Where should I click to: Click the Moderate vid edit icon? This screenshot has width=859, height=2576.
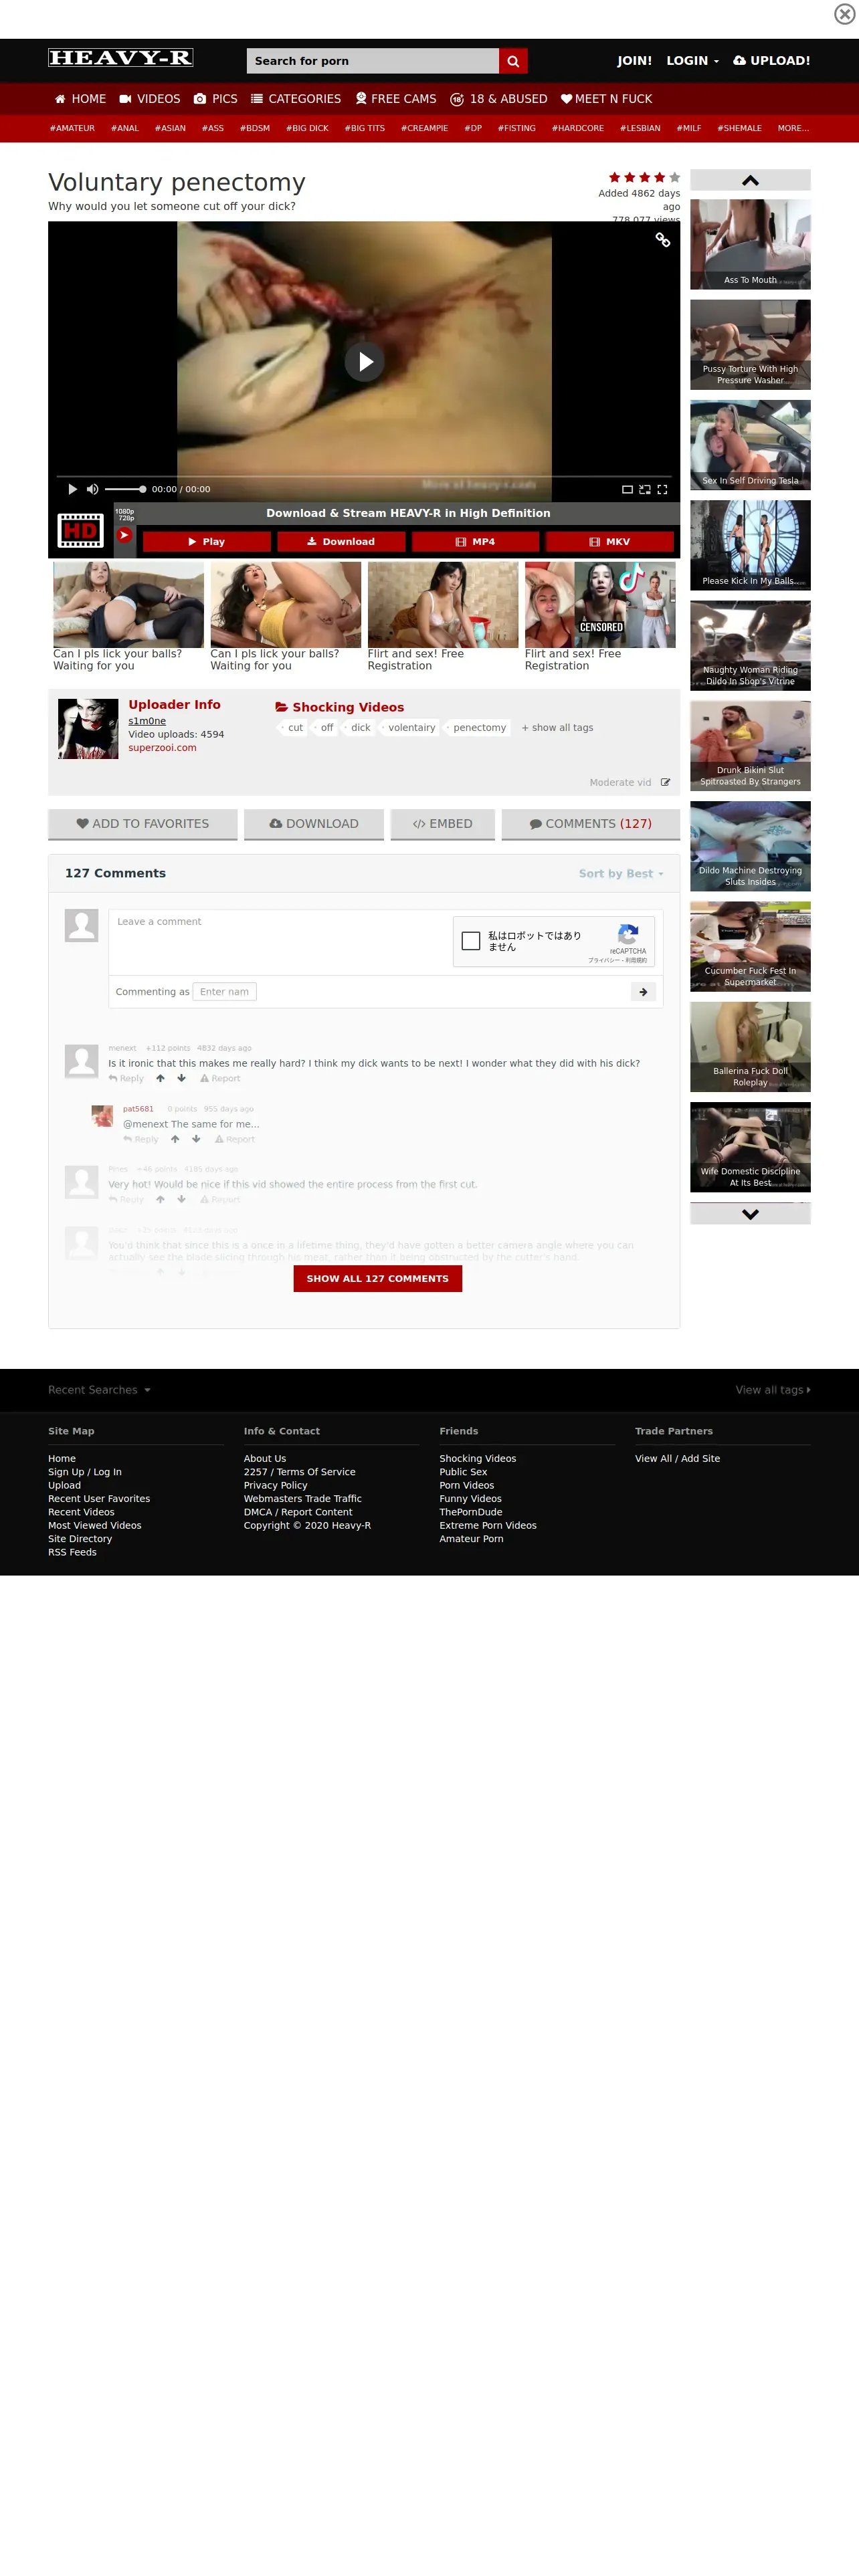point(665,783)
